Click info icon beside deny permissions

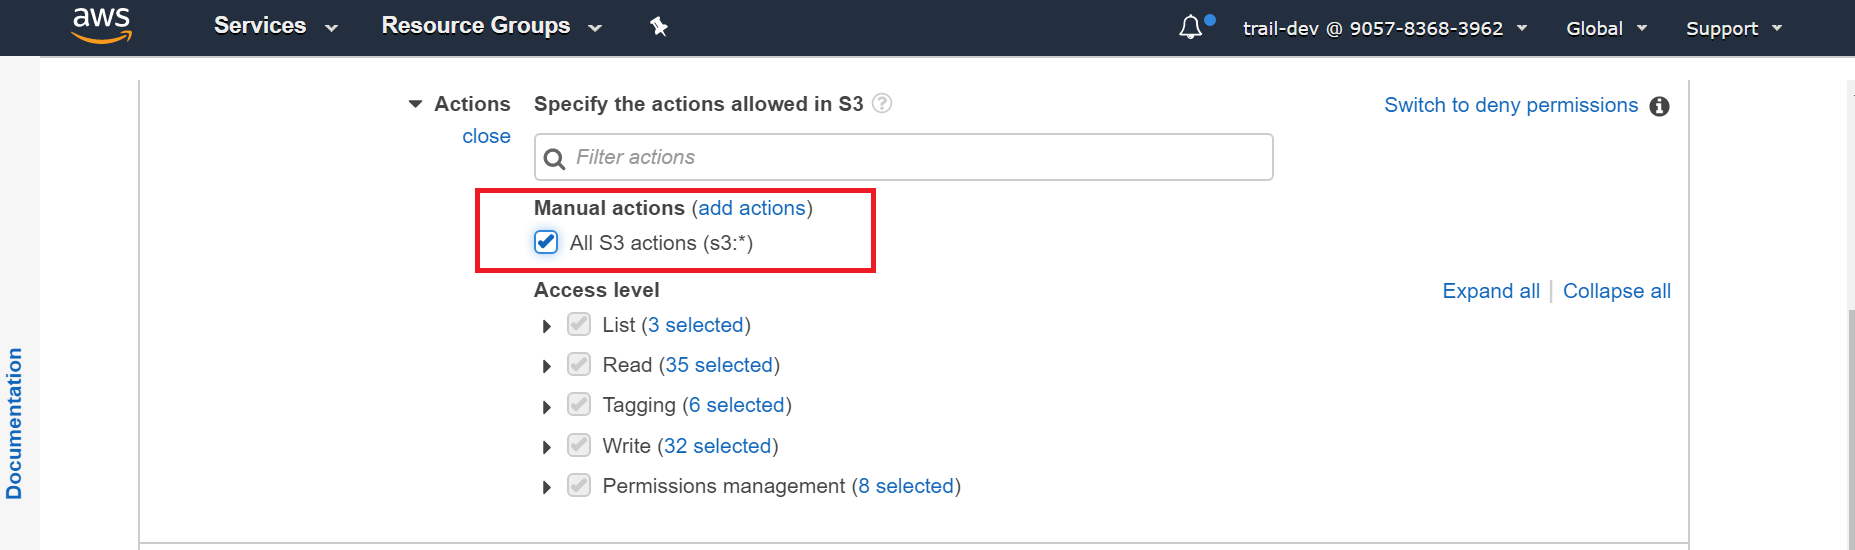pyautogui.click(x=1659, y=106)
